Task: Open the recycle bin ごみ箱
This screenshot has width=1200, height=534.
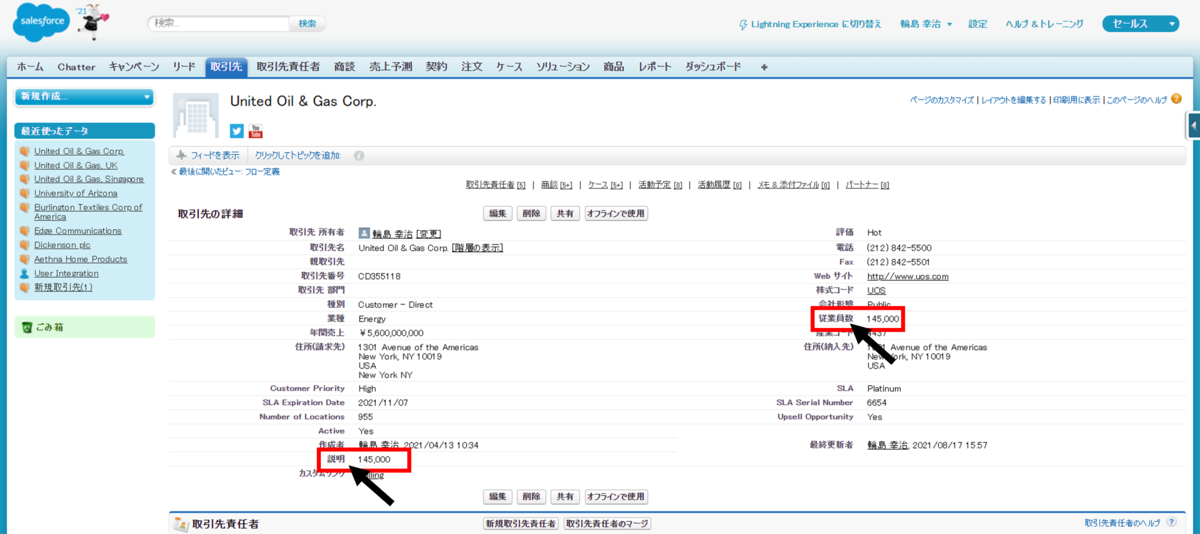Action: pos(41,327)
